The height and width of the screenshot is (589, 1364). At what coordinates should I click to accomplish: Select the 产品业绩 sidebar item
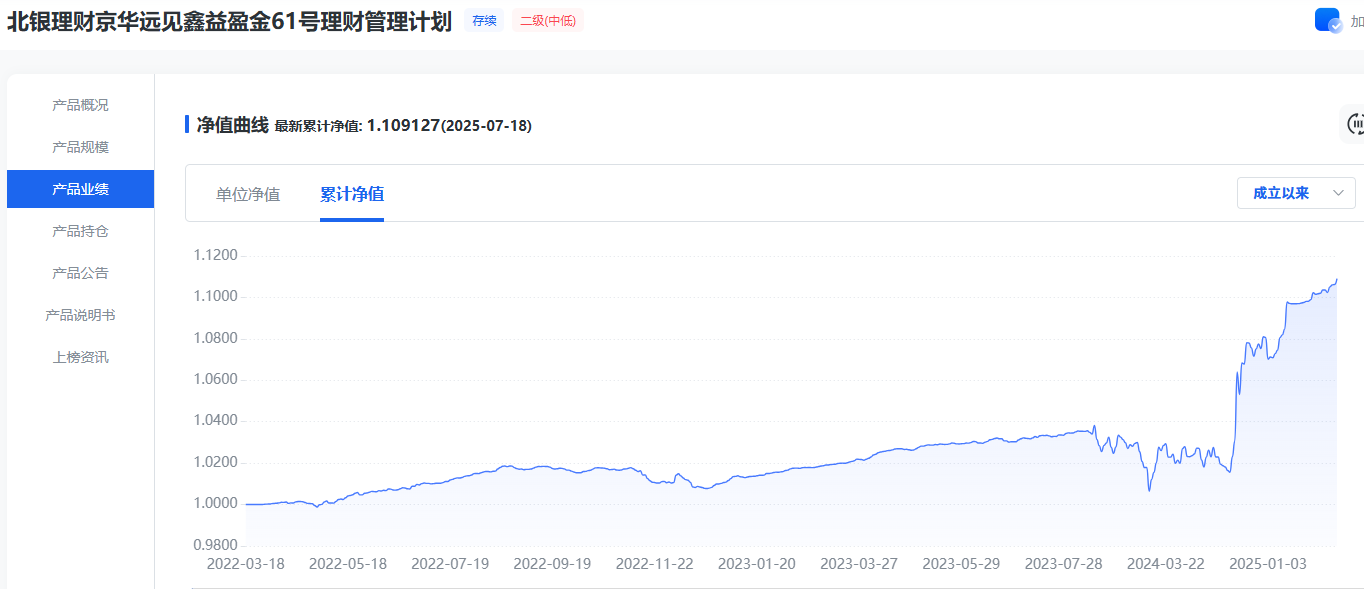[80, 189]
